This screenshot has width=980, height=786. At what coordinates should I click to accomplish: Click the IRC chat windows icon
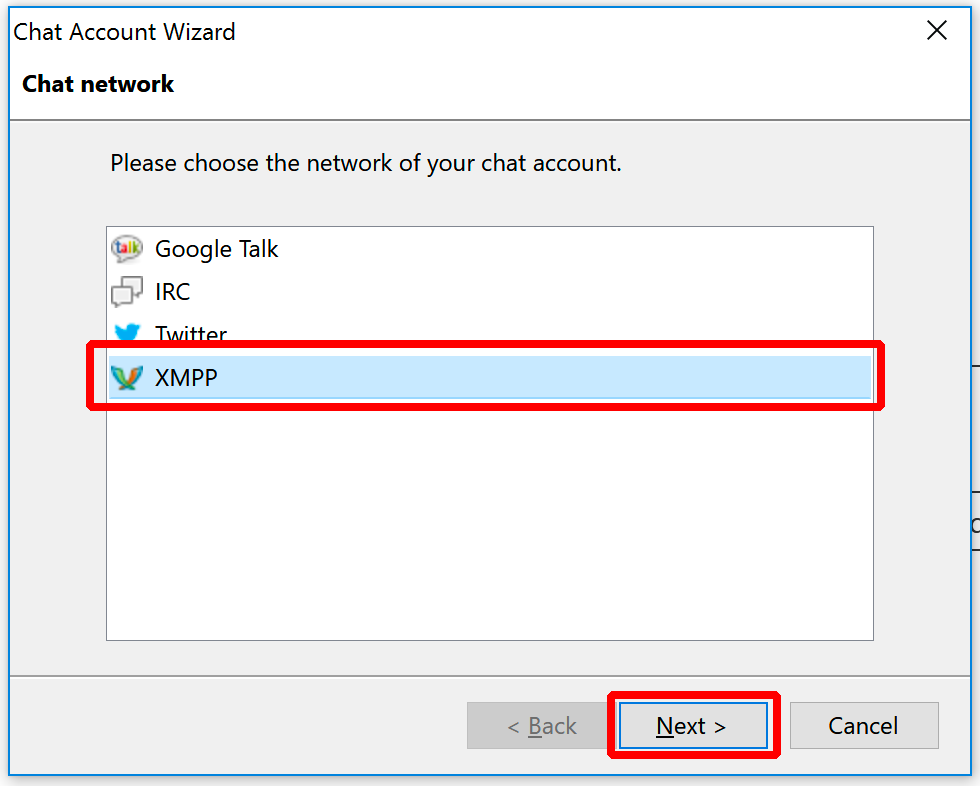[127, 292]
